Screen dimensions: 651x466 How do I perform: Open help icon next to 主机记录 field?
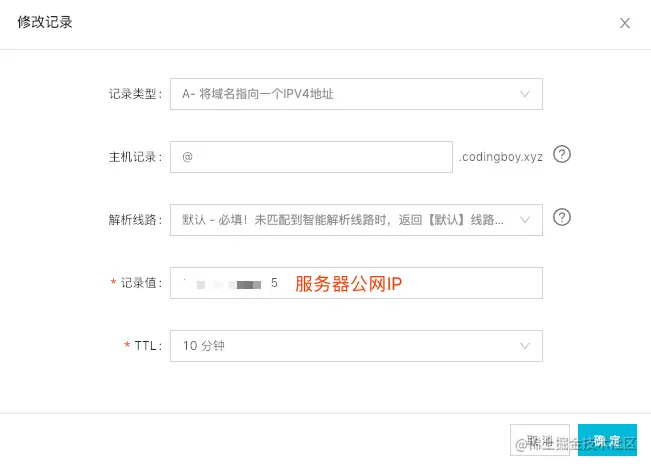[x=562, y=155]
